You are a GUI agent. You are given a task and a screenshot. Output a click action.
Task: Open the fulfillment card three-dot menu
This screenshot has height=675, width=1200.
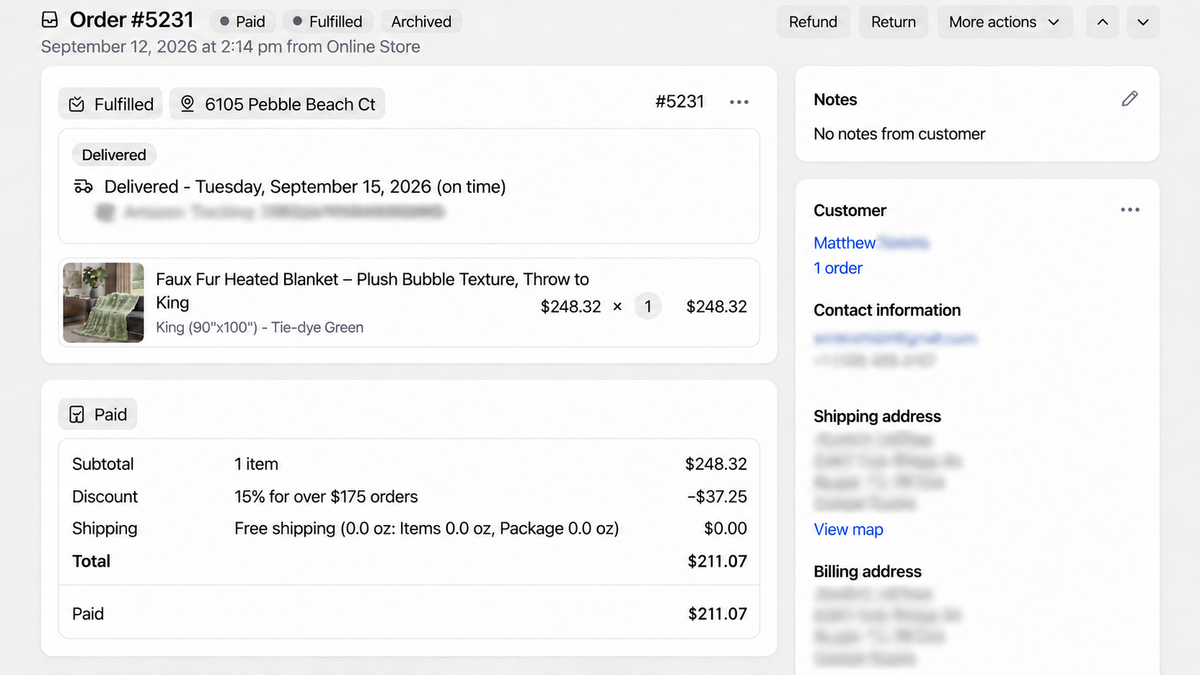[739, 102]
